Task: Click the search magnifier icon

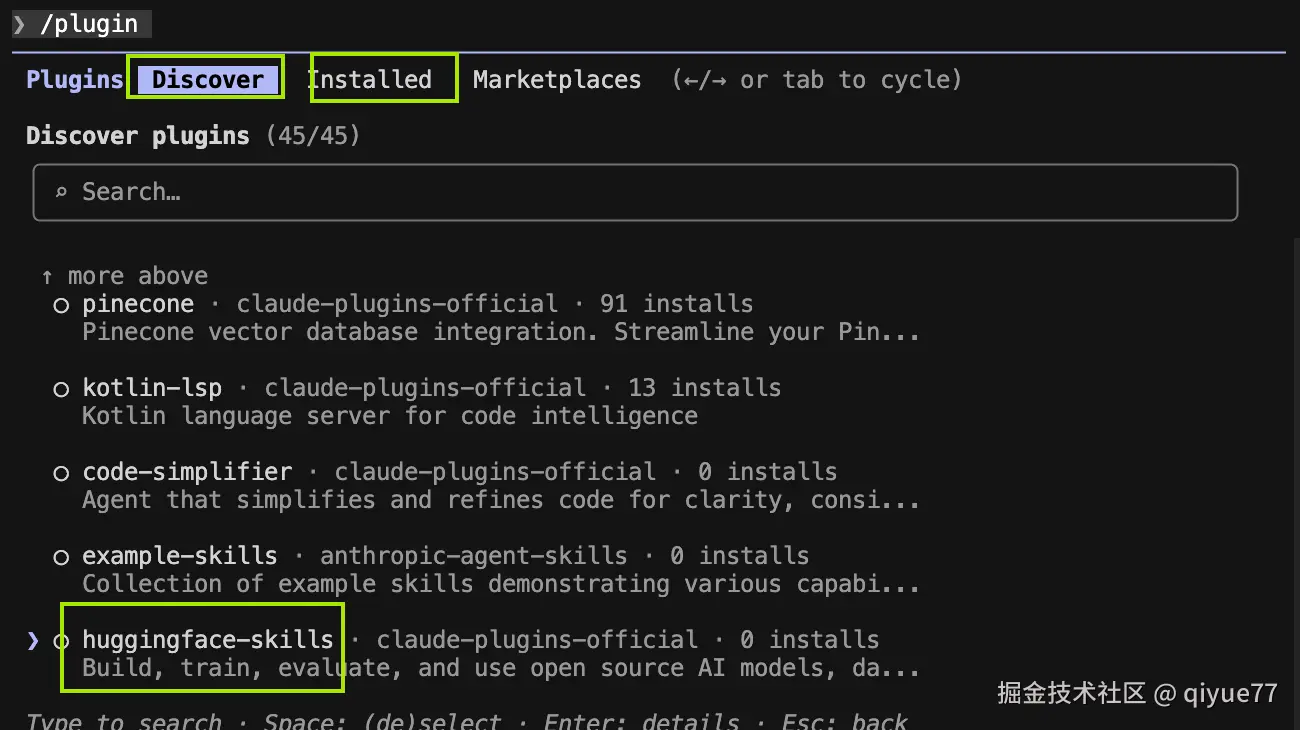Action: (61, 192)
